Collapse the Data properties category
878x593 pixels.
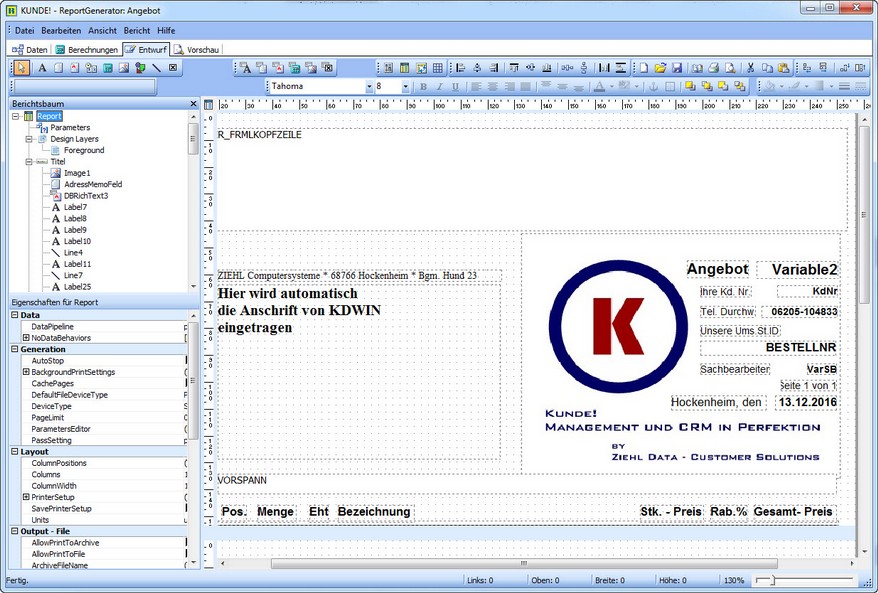coord(15,315)
